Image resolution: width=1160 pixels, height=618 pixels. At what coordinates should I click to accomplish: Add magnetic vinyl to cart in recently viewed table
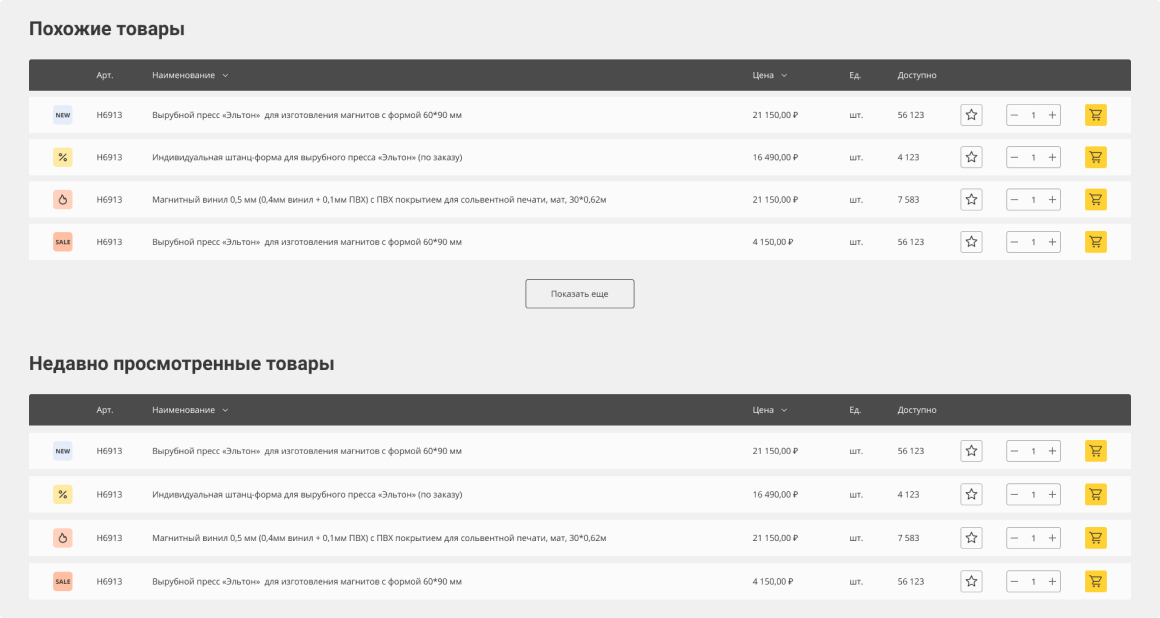pos(1095,539)
